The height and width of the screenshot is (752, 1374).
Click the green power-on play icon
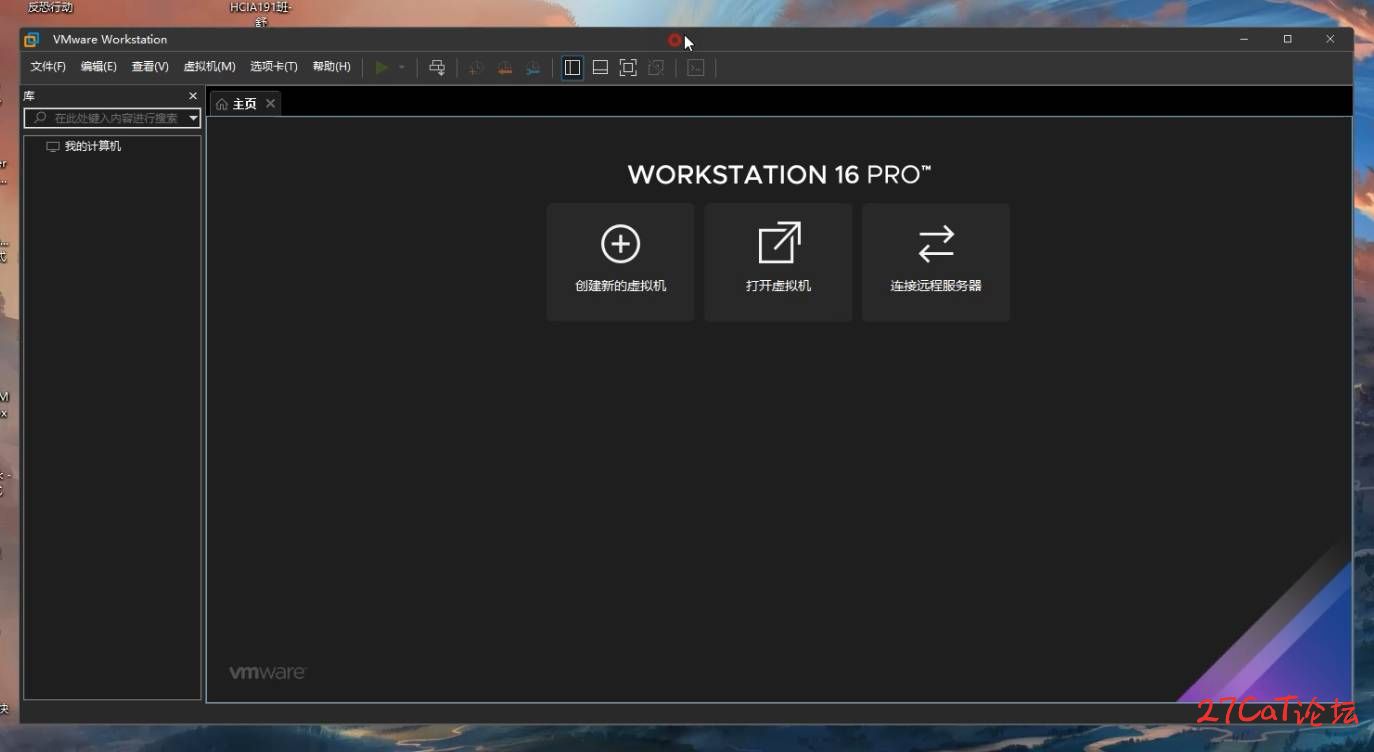[381, 68]
